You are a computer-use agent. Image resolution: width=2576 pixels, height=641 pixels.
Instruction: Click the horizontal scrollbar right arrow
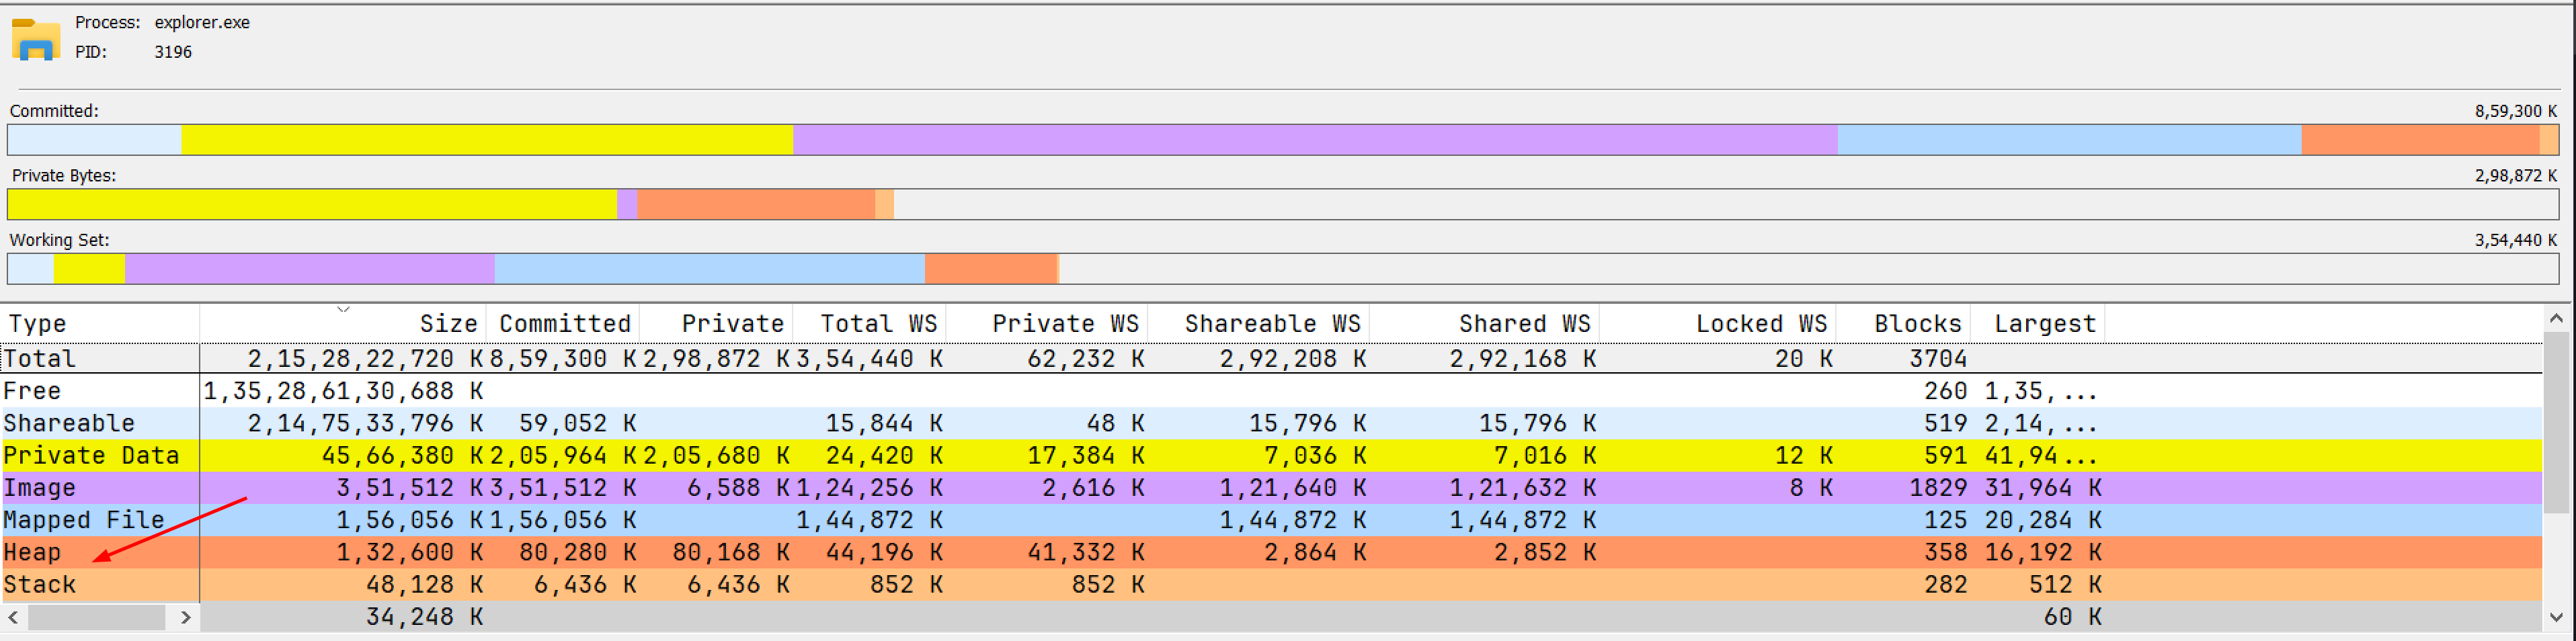[185, 618]
